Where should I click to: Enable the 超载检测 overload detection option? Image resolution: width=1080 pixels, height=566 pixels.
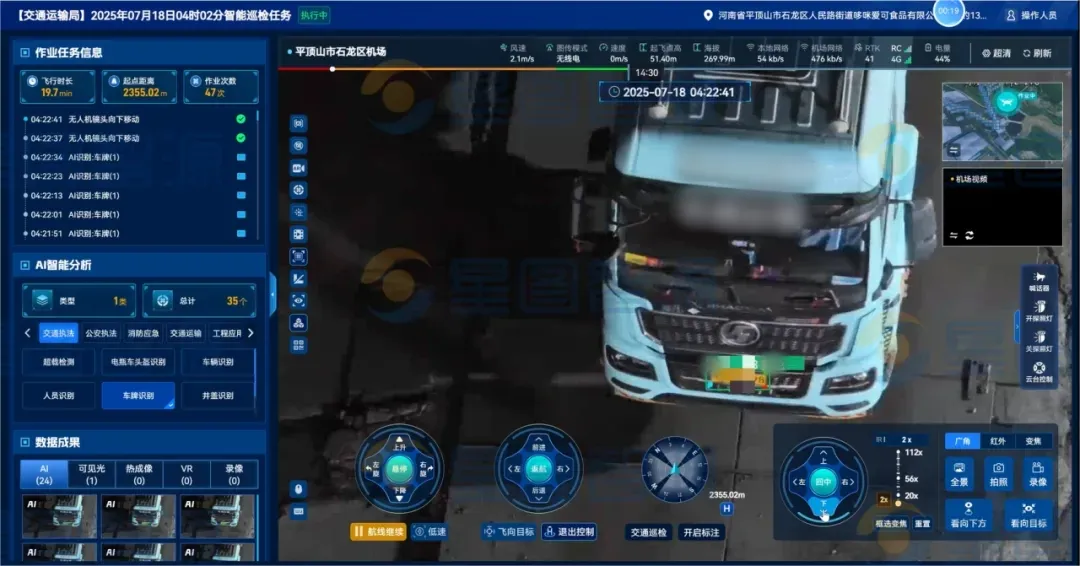pos(58,362)
